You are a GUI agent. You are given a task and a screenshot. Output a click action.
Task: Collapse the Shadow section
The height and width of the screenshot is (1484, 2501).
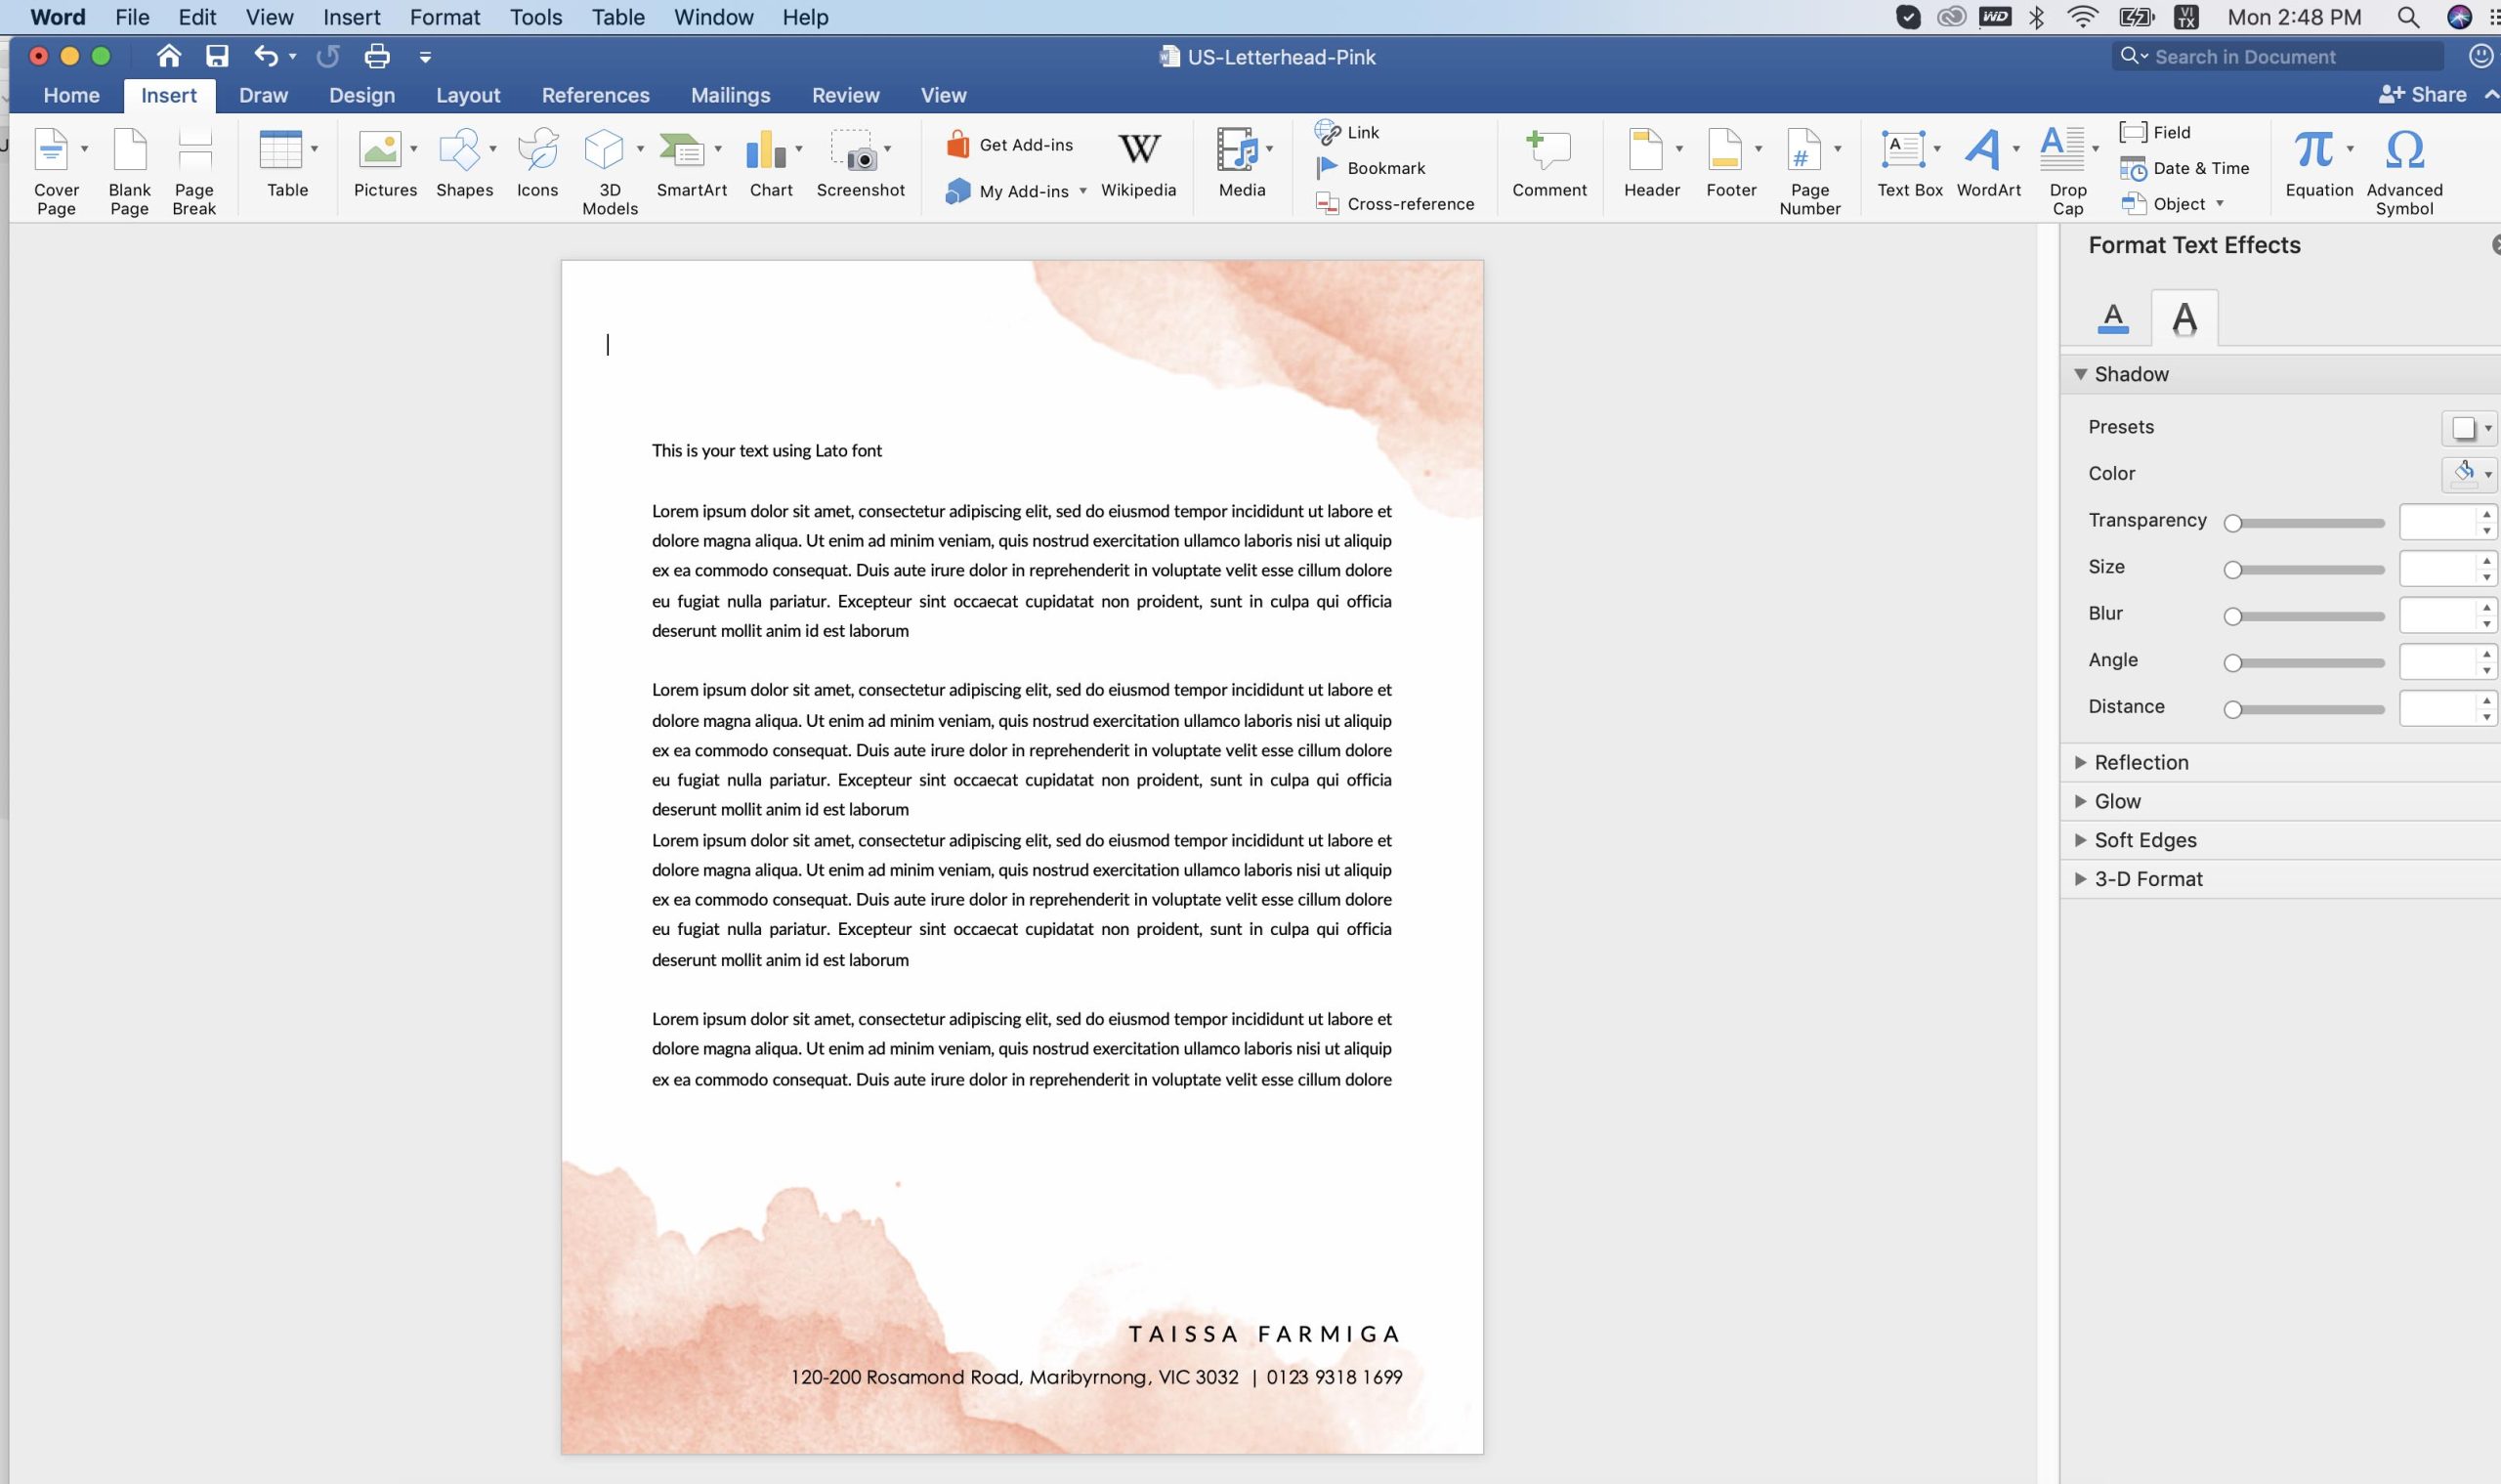[2079, 374]
